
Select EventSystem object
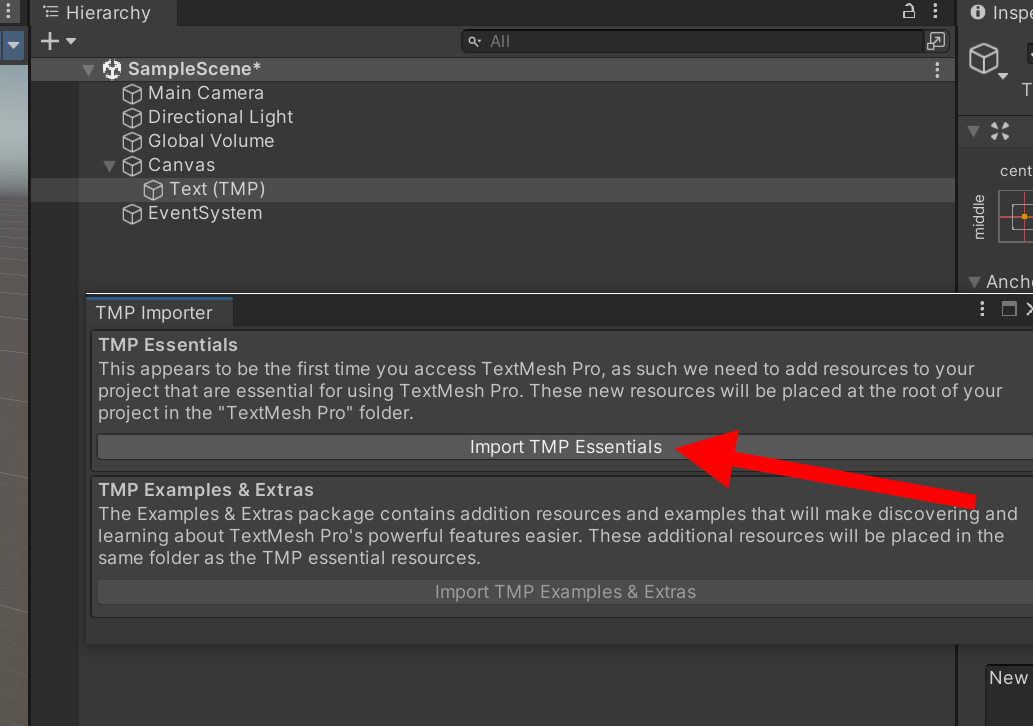(205, 213)
